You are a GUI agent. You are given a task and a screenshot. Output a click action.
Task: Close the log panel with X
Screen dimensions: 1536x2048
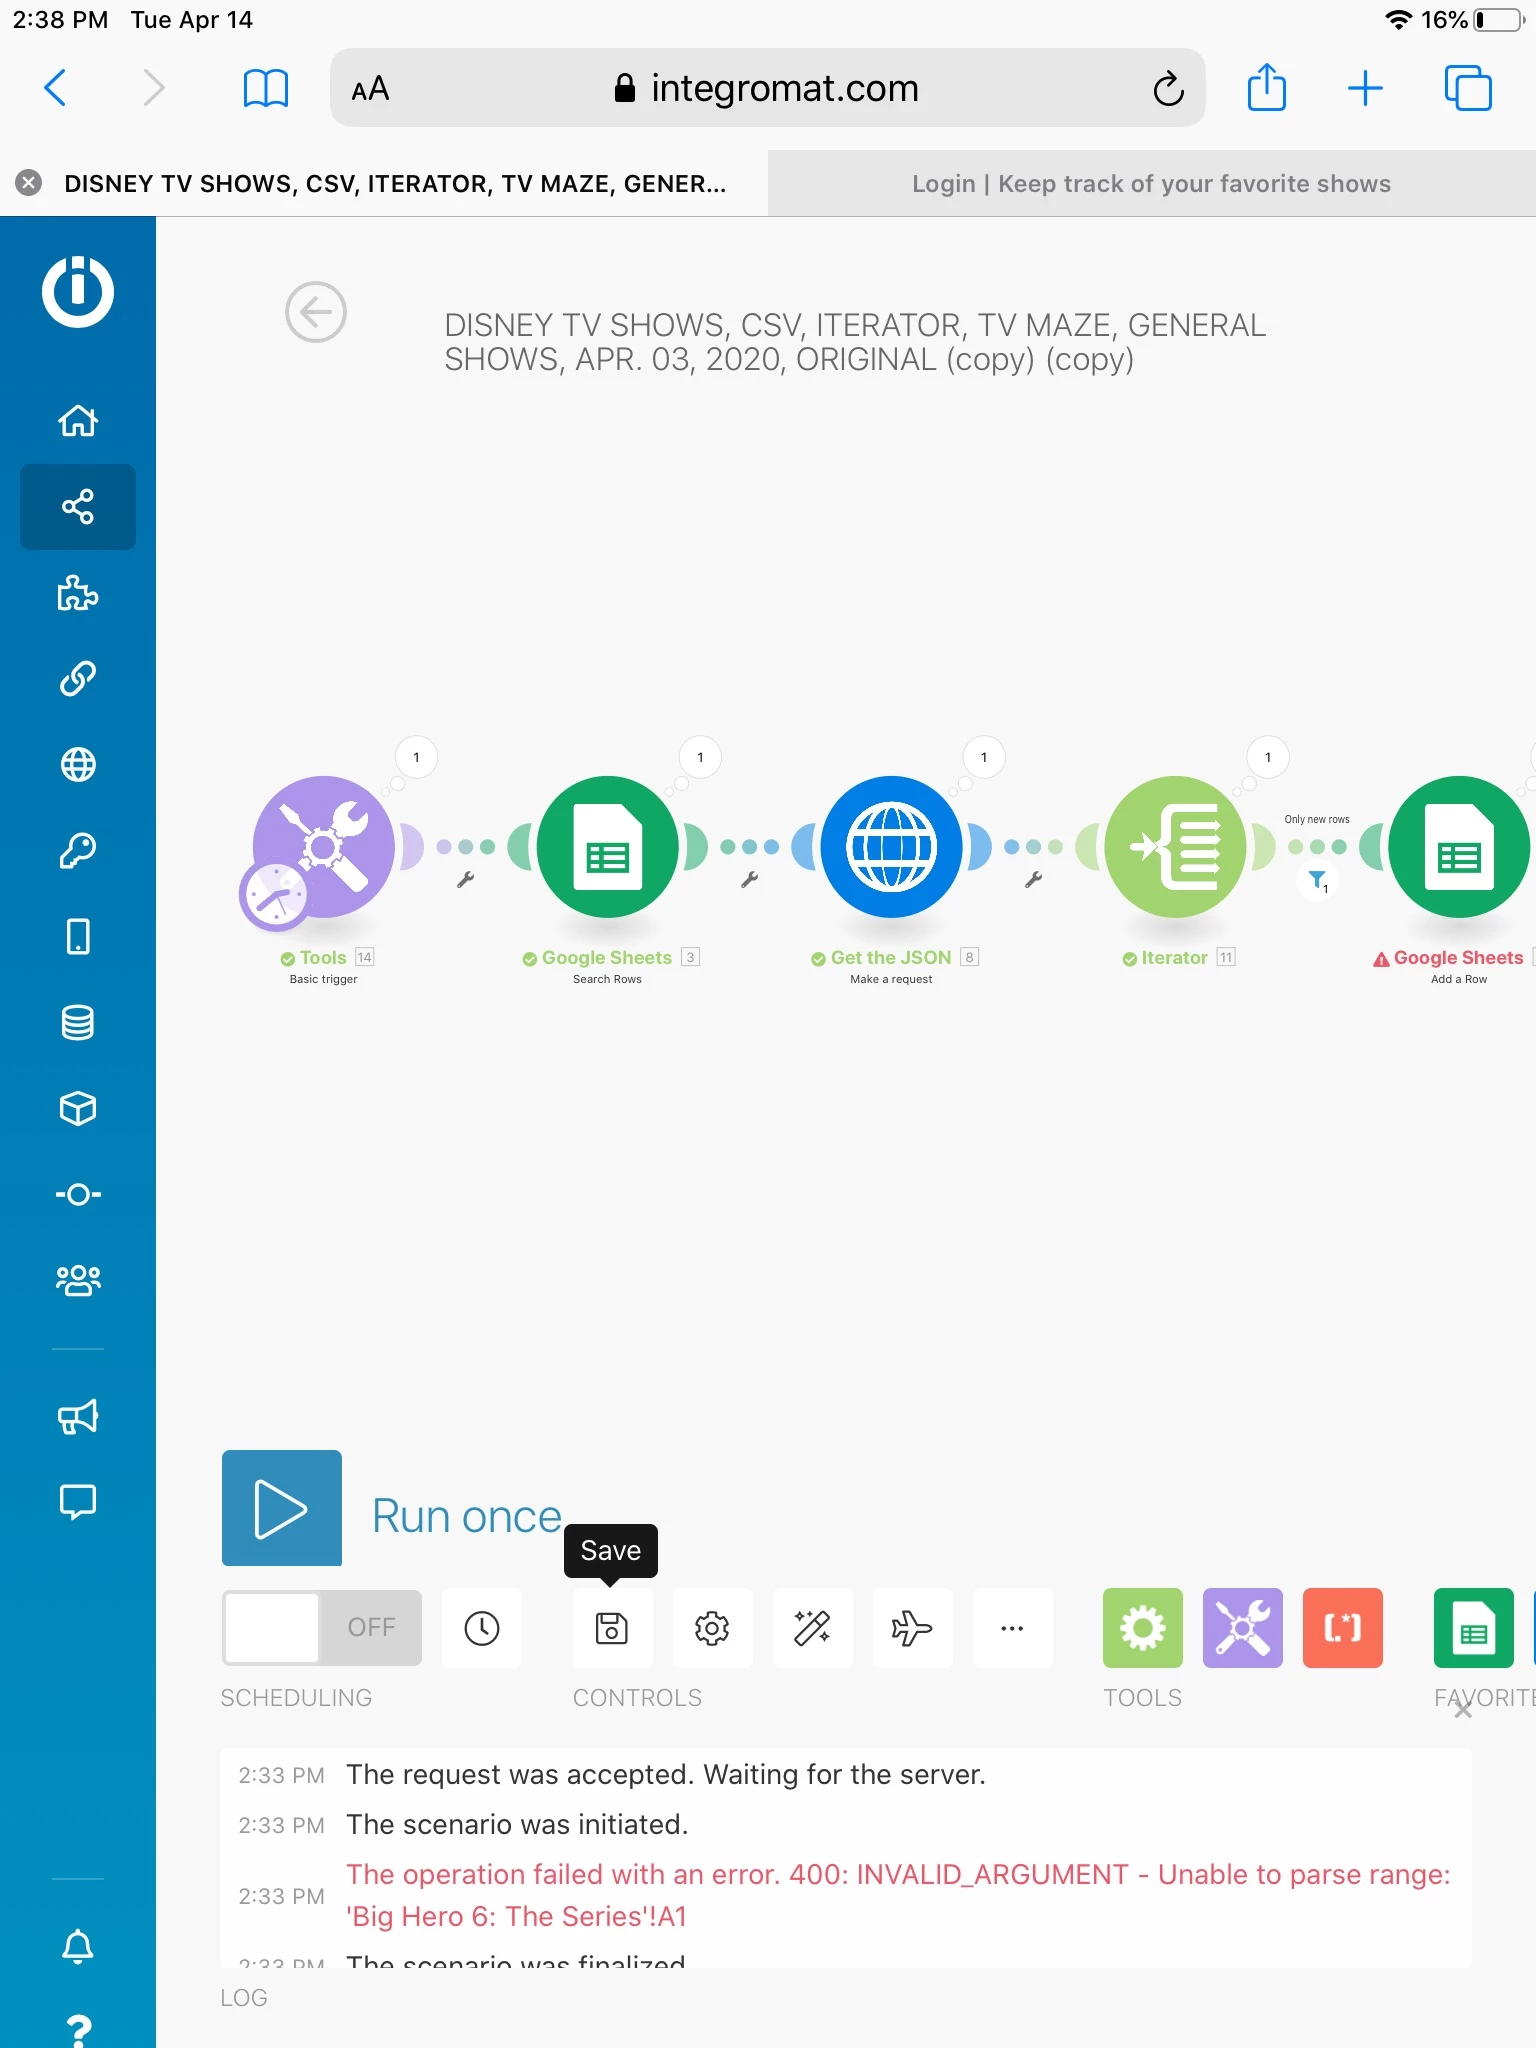tap(1463, 1710)
